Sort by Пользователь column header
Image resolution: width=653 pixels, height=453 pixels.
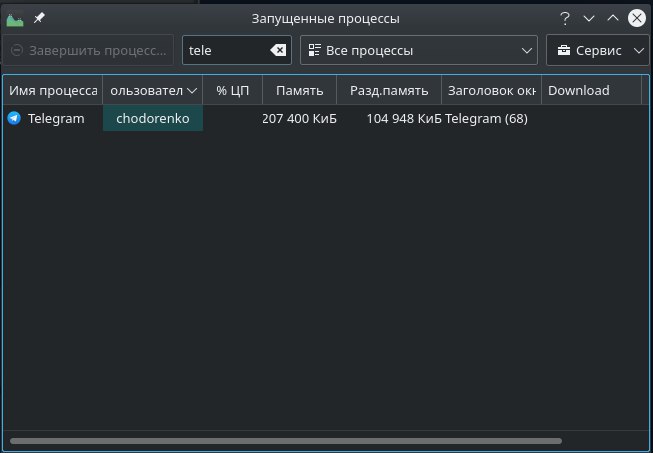(152, 90)
